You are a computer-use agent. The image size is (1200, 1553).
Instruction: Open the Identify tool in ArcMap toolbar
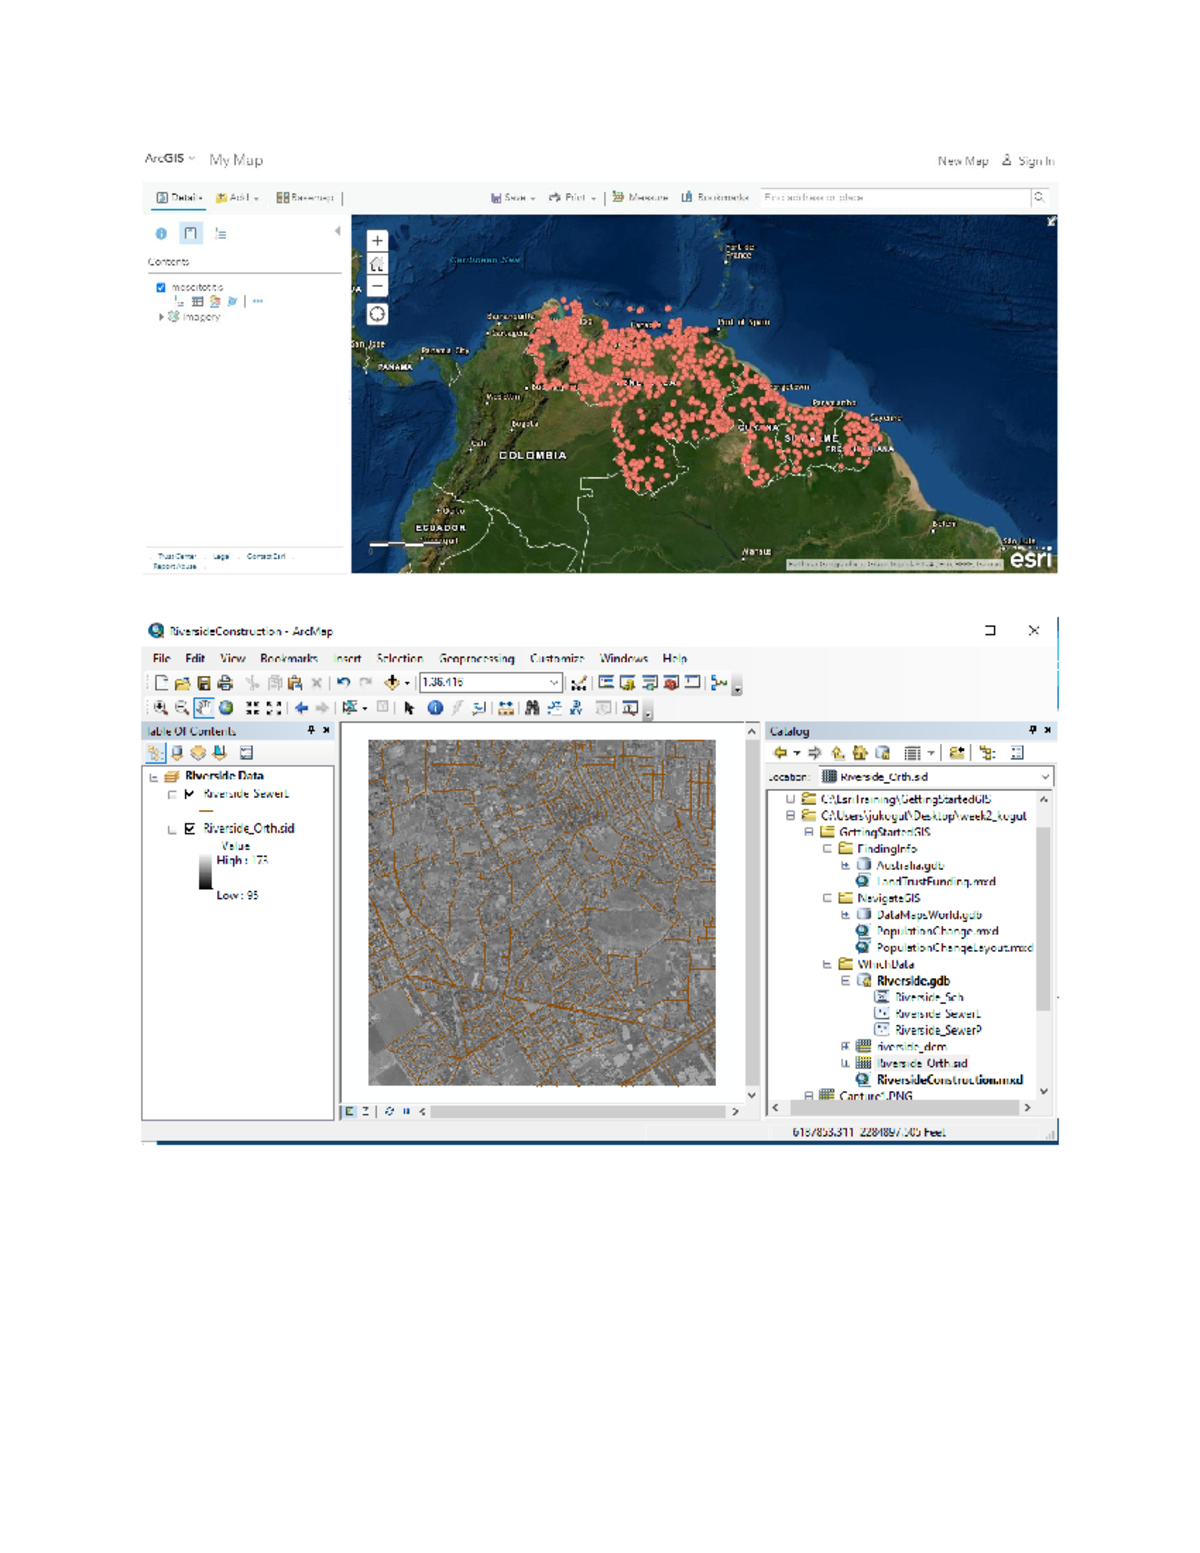coord(434,708)
